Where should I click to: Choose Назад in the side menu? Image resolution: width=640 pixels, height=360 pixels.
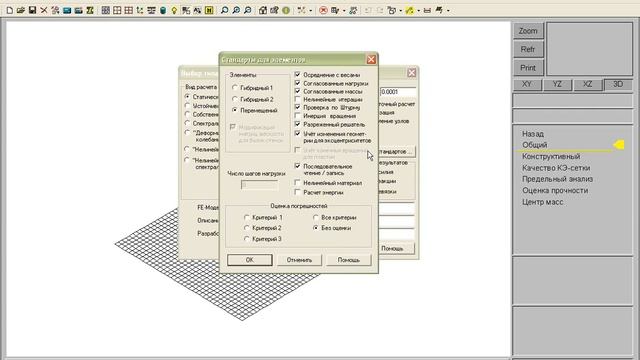[x=533, y=134]
